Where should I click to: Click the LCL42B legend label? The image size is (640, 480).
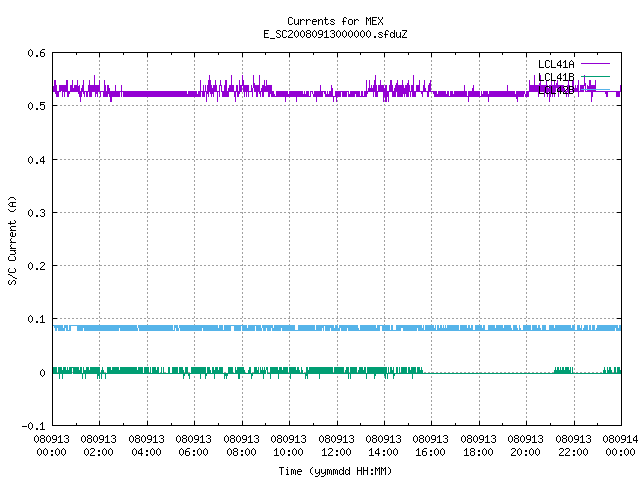point(556,90)
